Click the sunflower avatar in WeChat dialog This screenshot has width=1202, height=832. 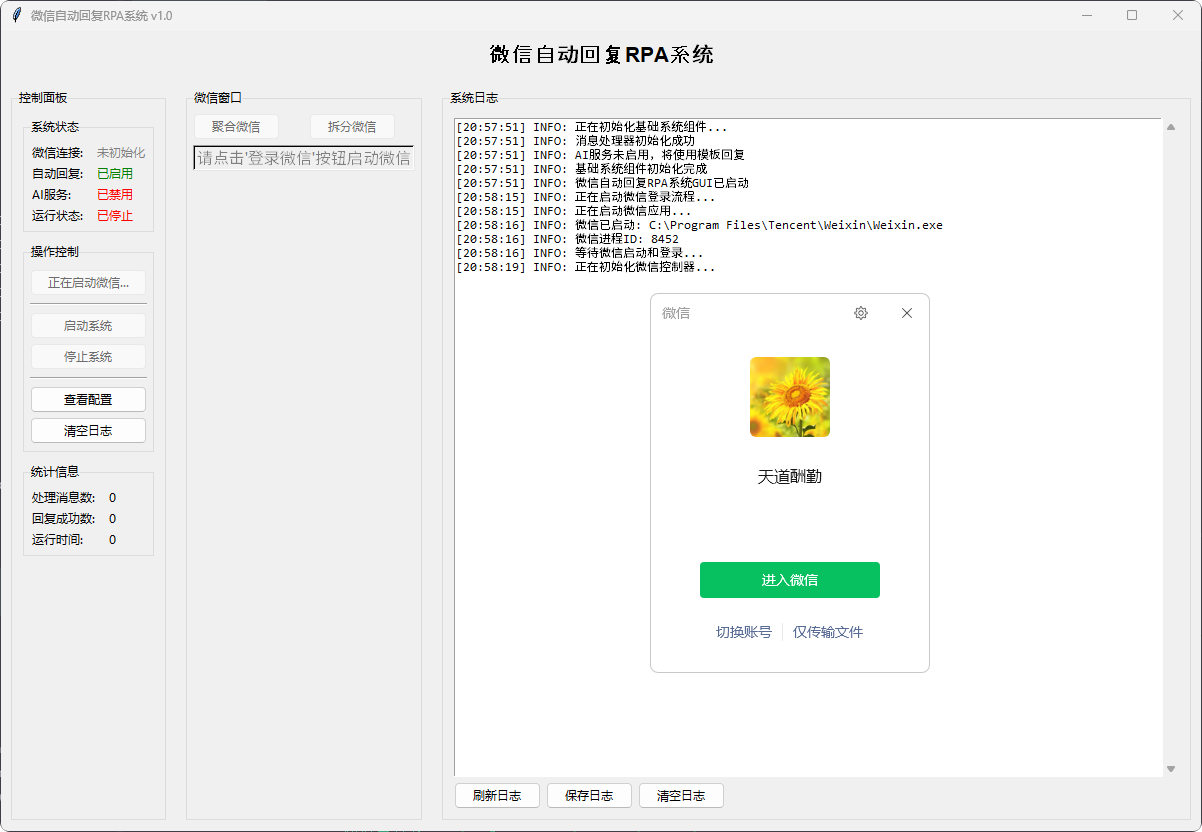pos(790,397)
